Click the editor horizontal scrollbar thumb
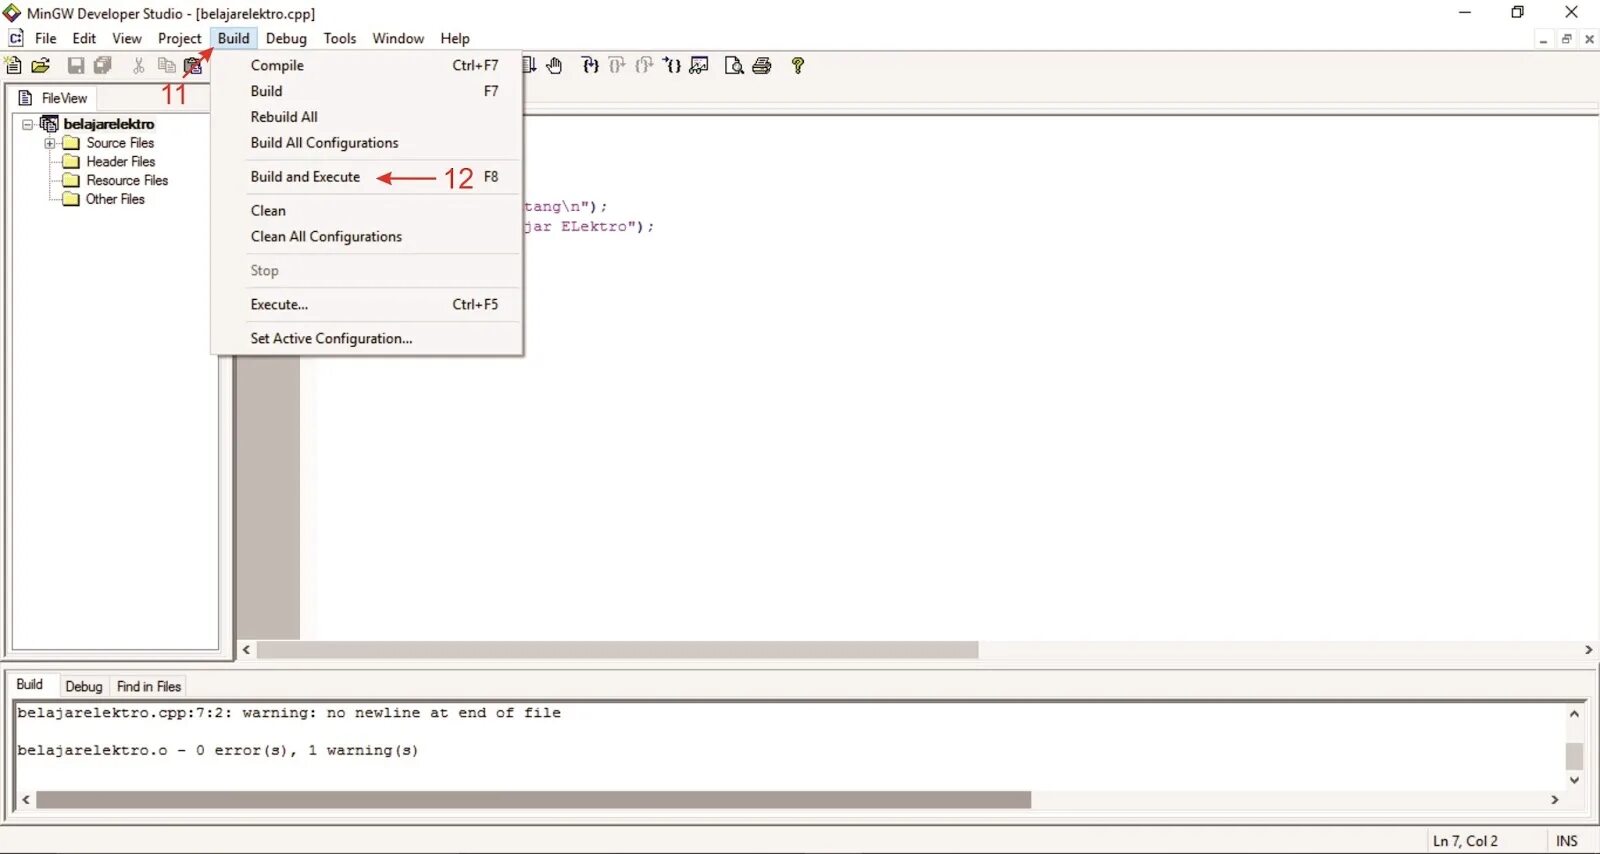 click(617, 650)
